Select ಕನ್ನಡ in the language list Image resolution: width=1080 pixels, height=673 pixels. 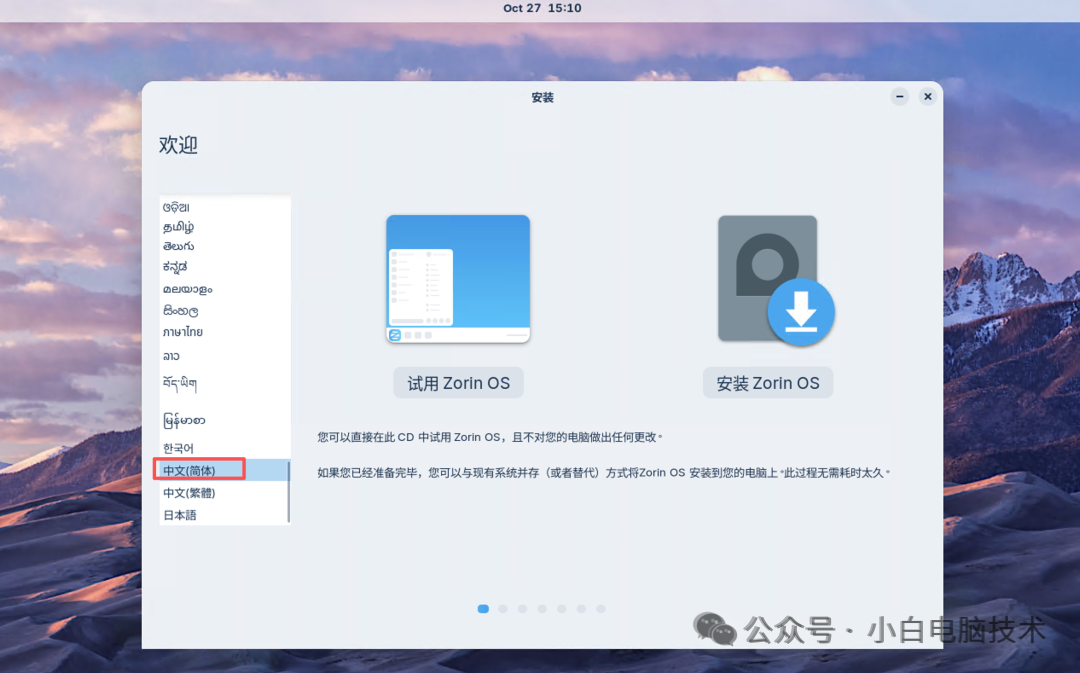click(x=182, y=268)
